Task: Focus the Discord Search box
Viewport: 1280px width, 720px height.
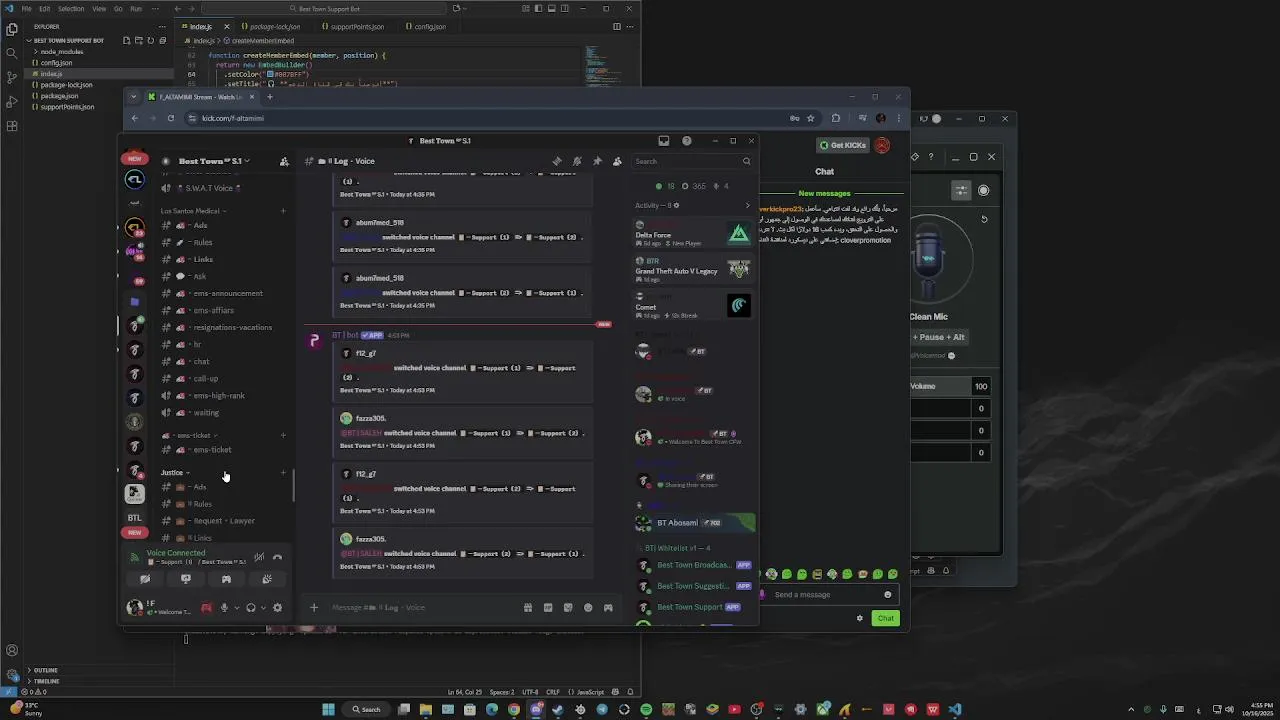Action: pos(692,161)
